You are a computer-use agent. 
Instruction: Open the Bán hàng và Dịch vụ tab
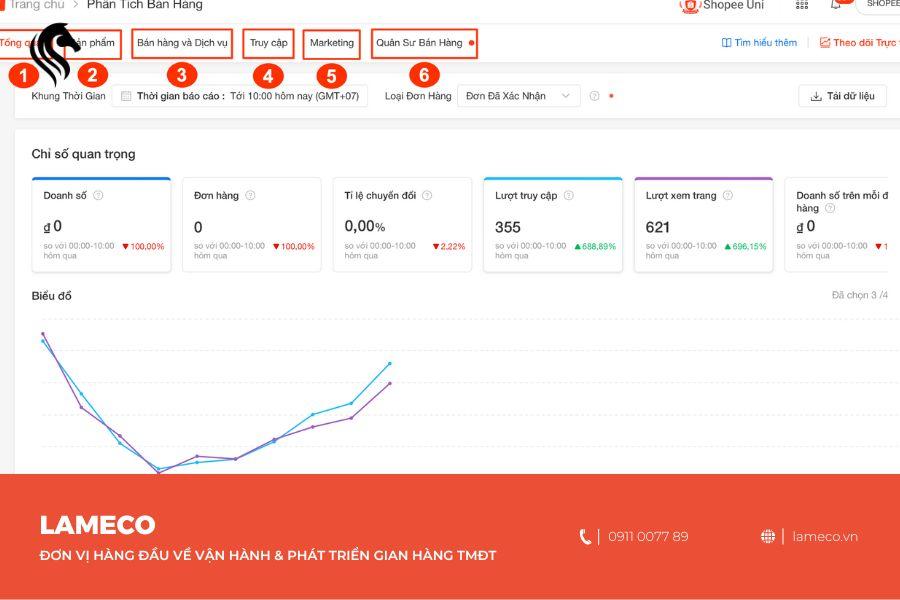(182, 43)
